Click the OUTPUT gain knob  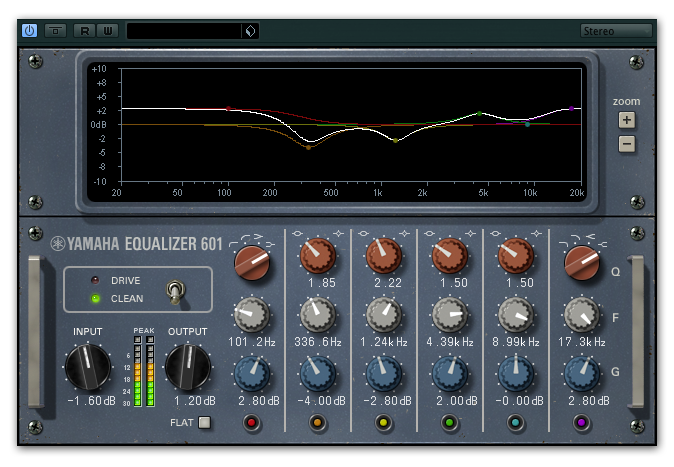point(188,367)
